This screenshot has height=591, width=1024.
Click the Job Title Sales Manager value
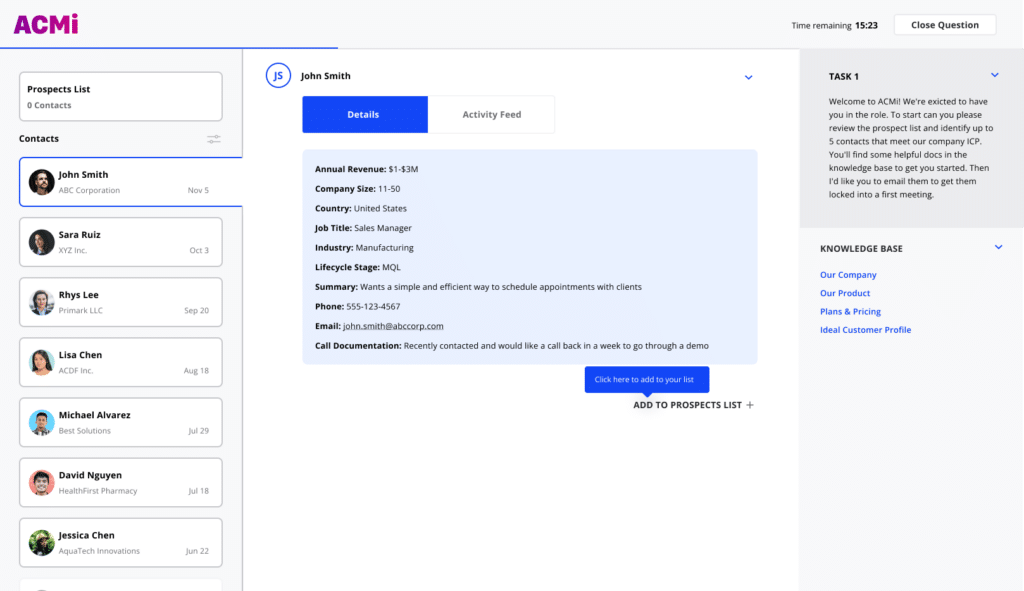tap(383, 228)
